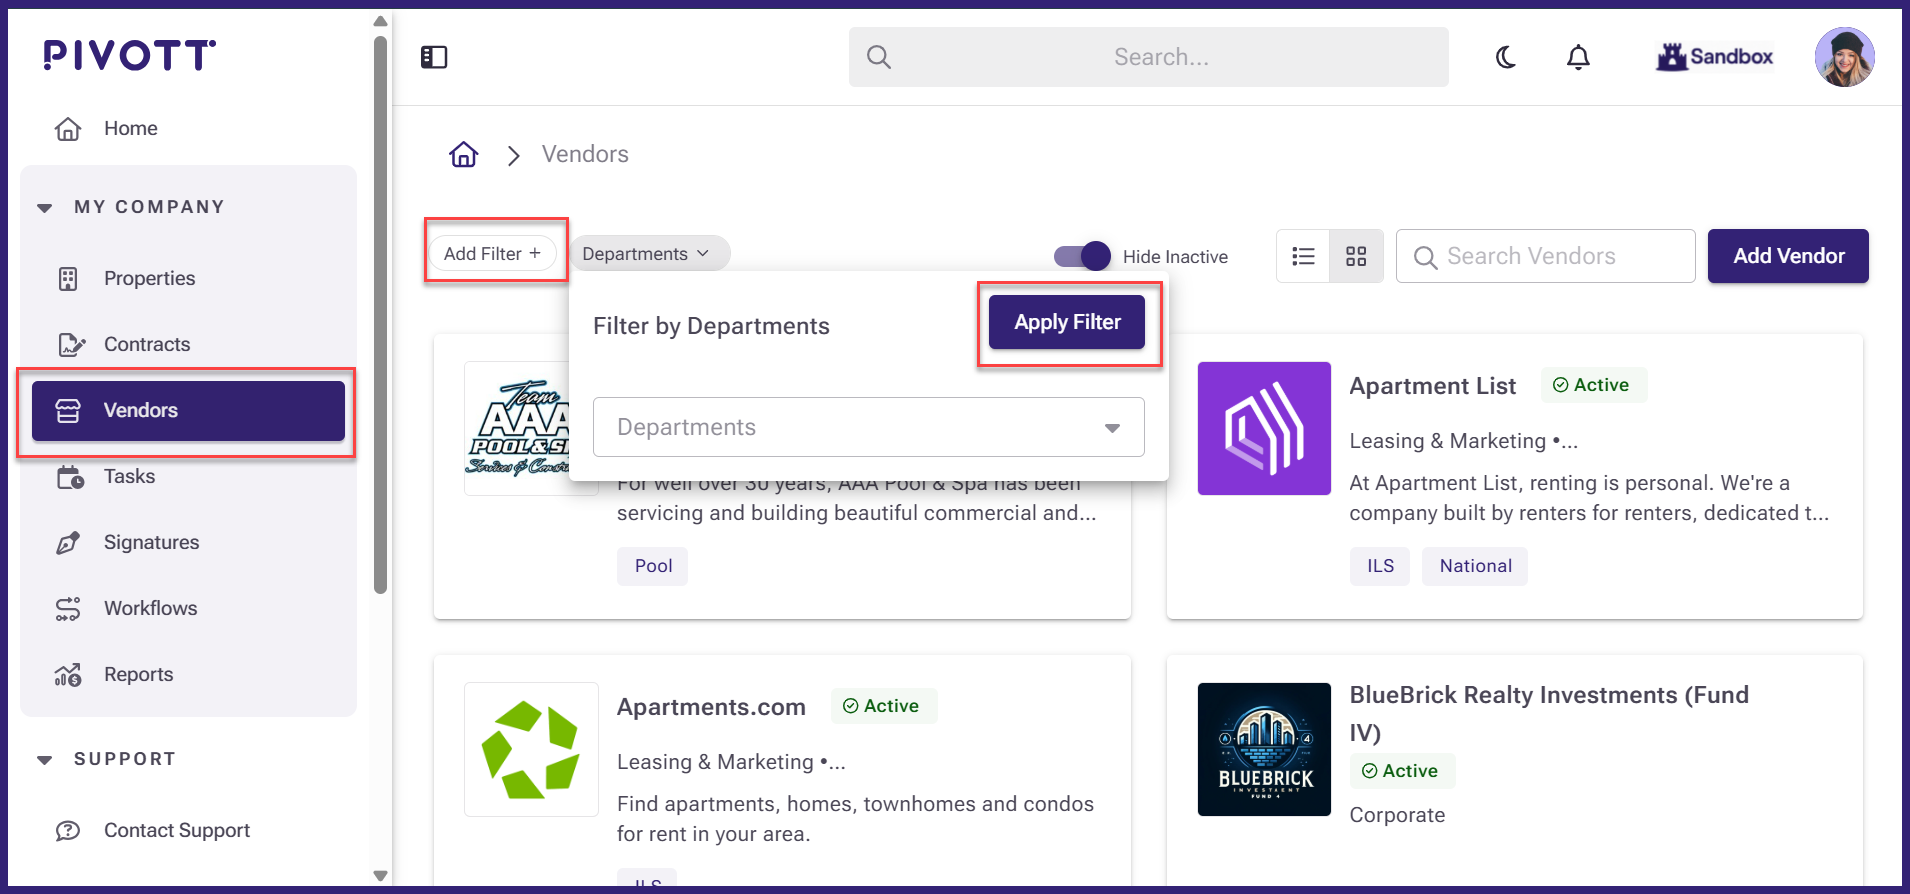Open Contact Support in the sidebar
1910x894 pixels.
(188, 830)
